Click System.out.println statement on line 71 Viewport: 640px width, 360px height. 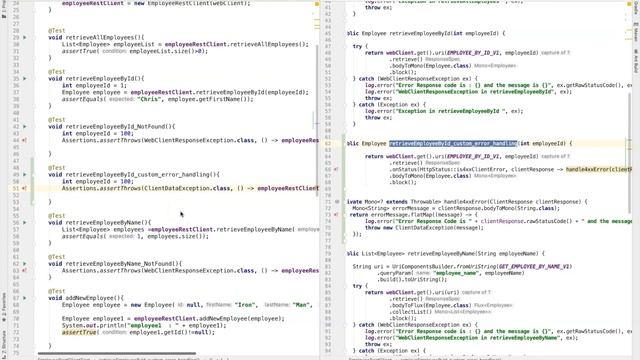144,325
